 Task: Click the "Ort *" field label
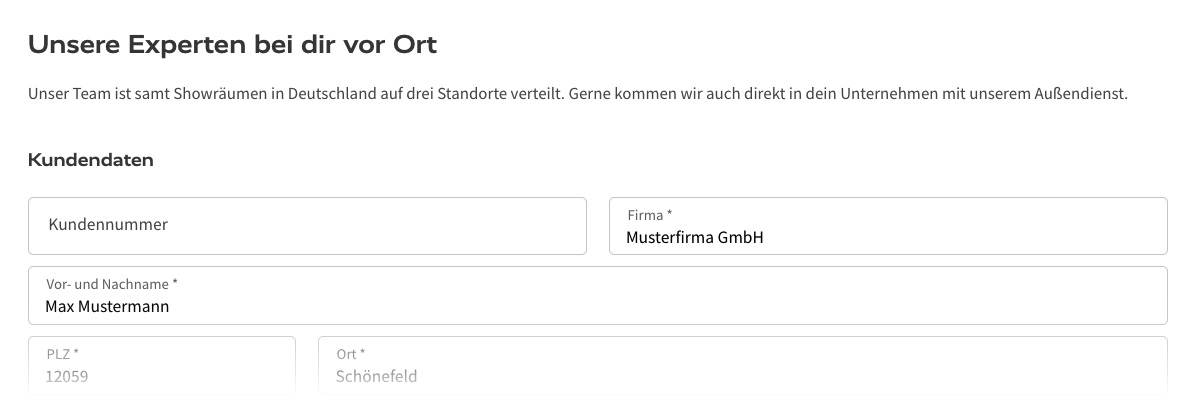coord(351,354)
